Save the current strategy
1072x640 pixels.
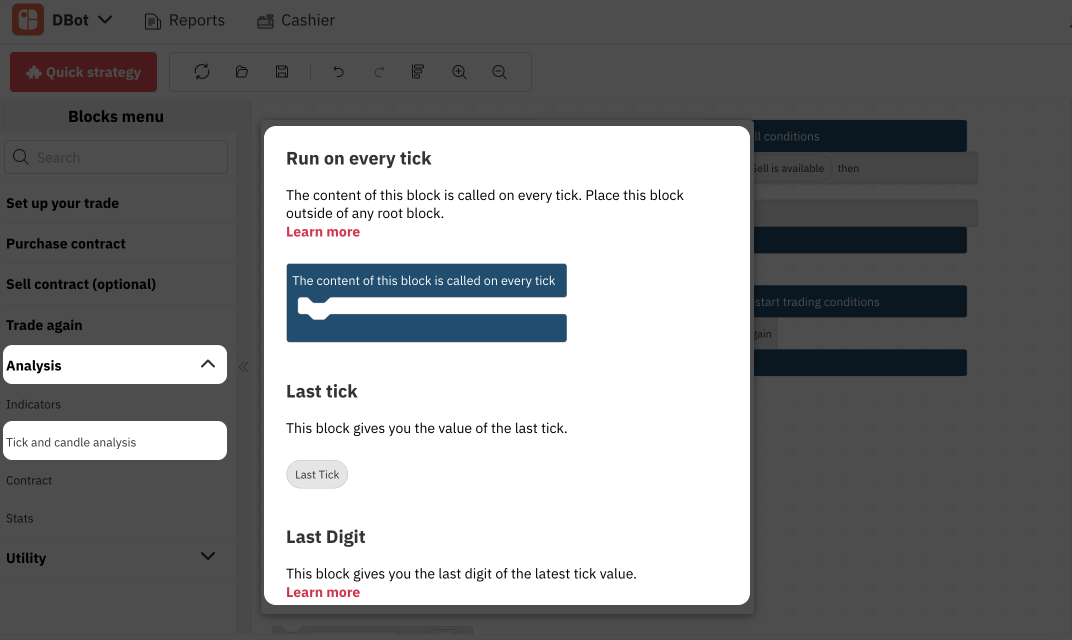tap(281, 71)
